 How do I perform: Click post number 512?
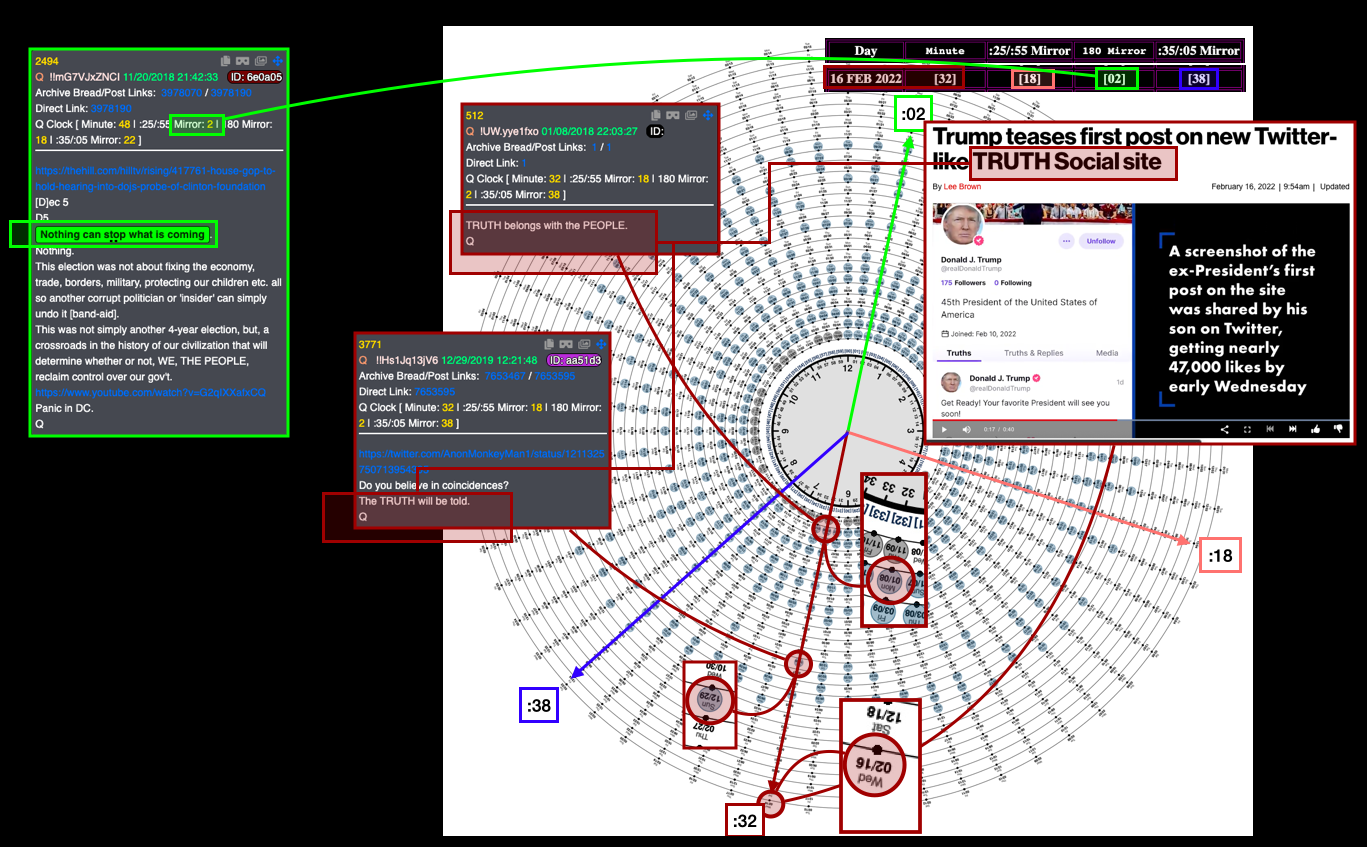[x=475, y=115]
